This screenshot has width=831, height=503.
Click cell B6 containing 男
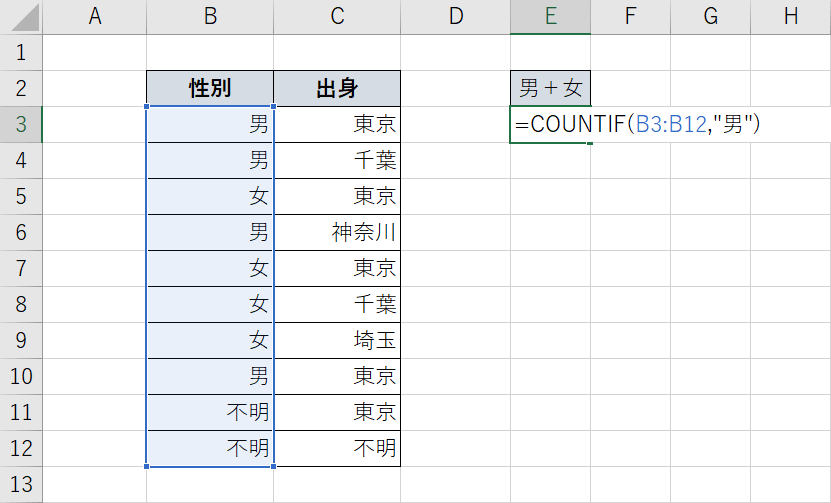coord(210,233)
